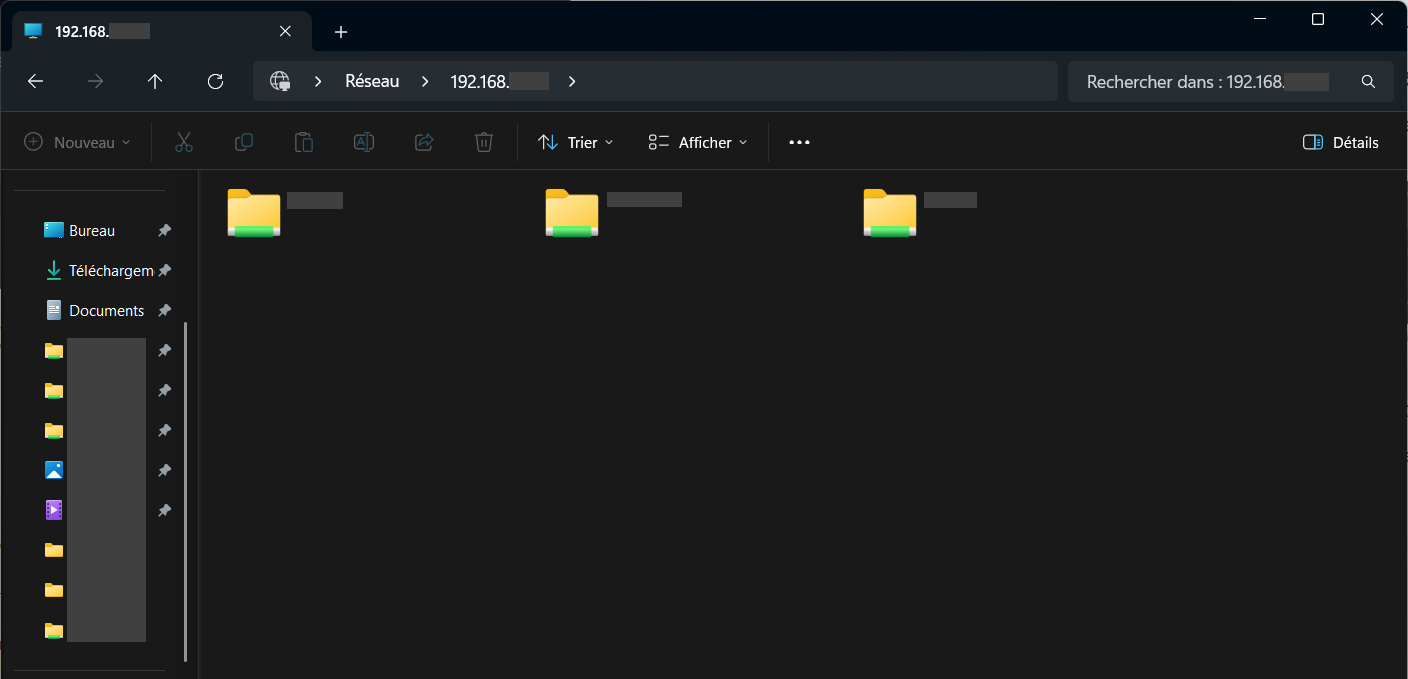Click the Cut scissors icon

184,143
